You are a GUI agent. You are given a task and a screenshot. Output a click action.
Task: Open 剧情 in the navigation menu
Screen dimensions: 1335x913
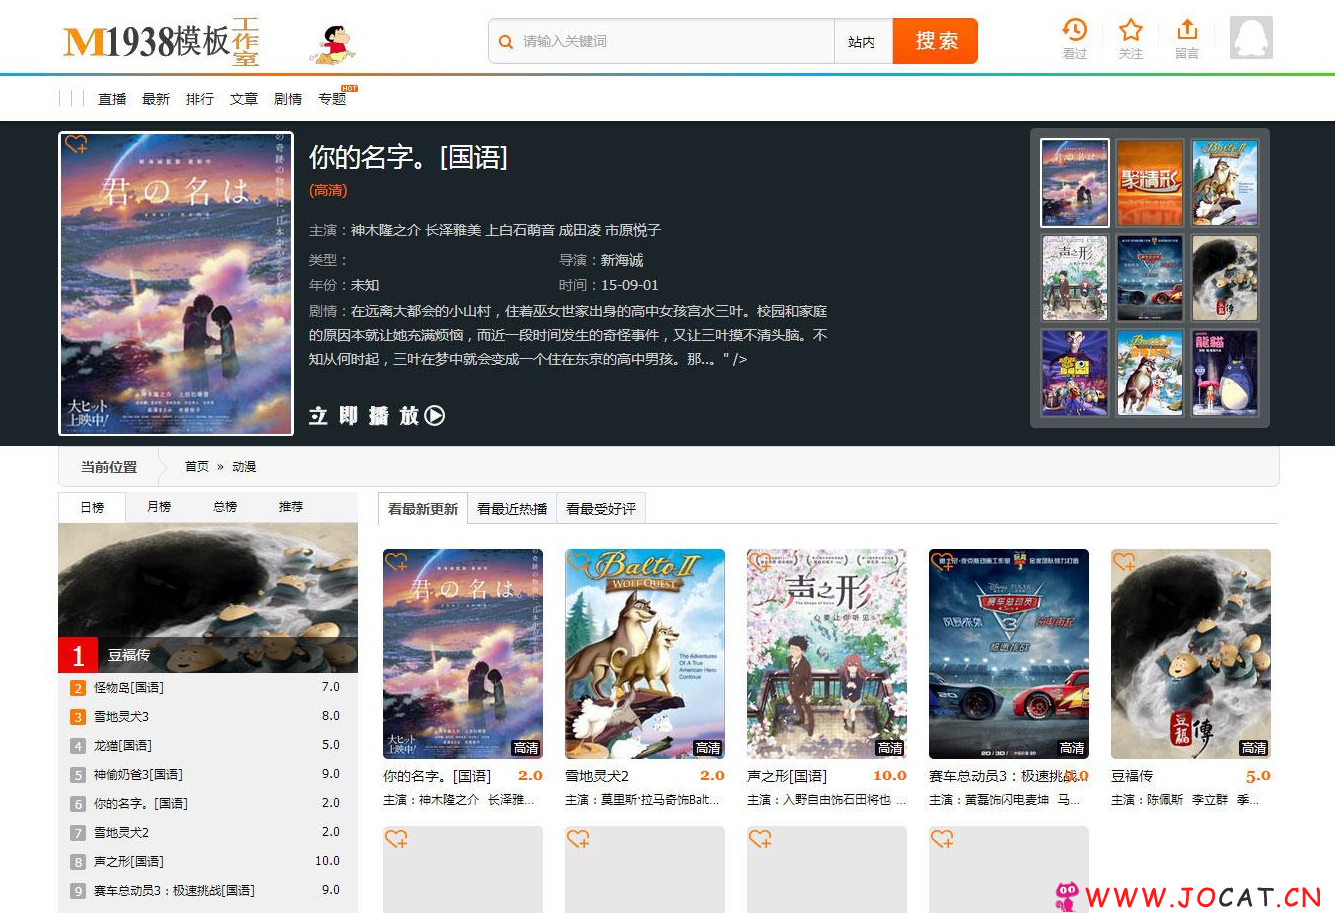tap(288, 99)
